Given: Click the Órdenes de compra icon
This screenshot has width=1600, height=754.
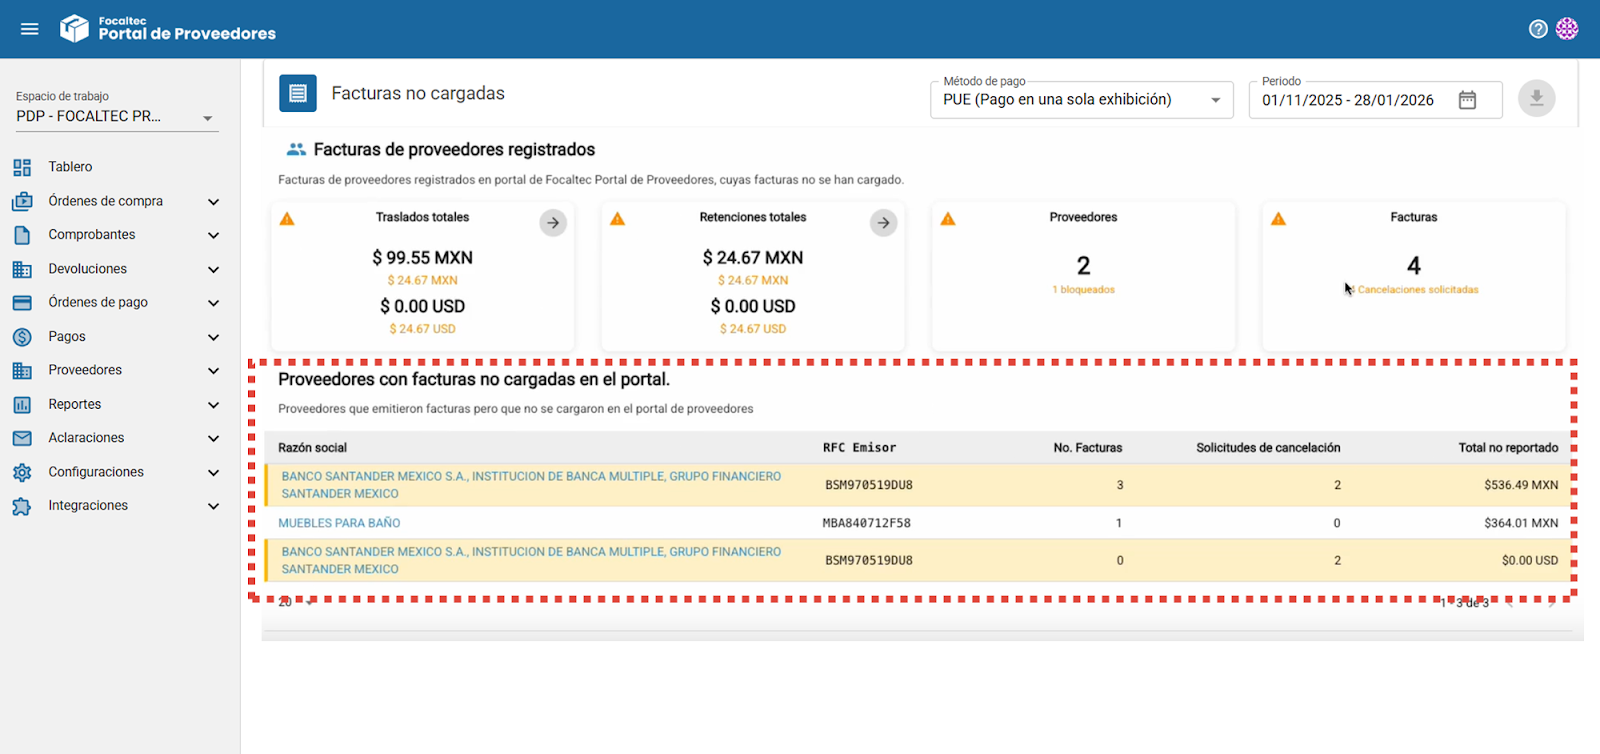Looking at the screenshot, I should pyautogui.click(x=22, y=201).
